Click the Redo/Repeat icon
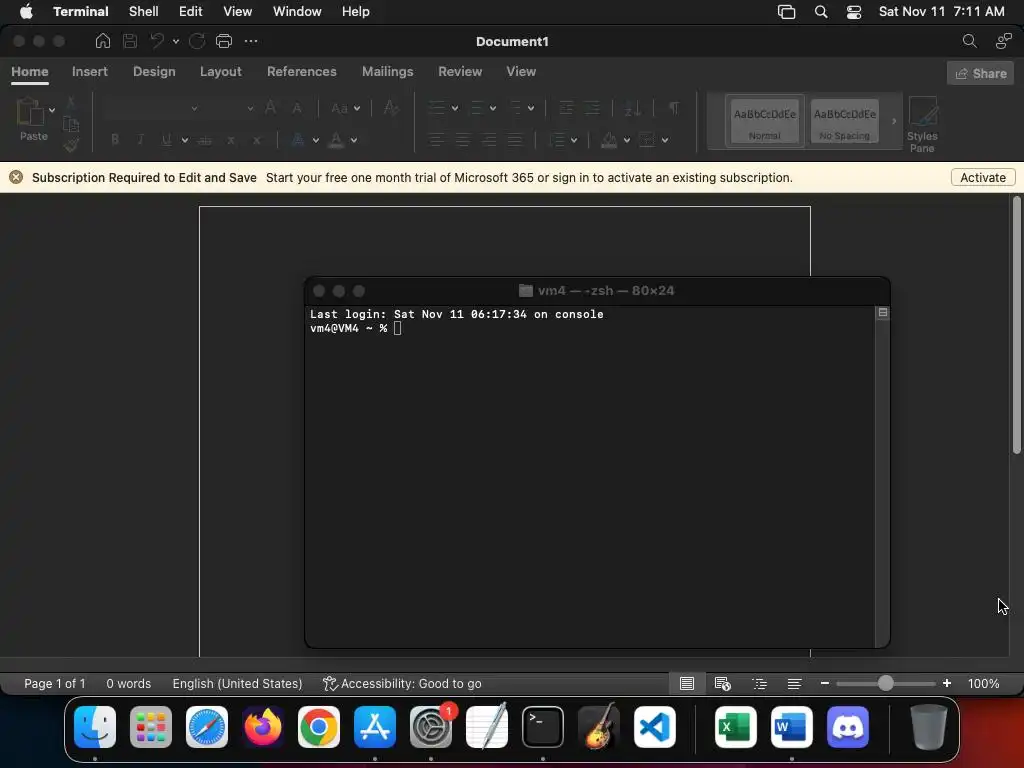 (197, 41)
